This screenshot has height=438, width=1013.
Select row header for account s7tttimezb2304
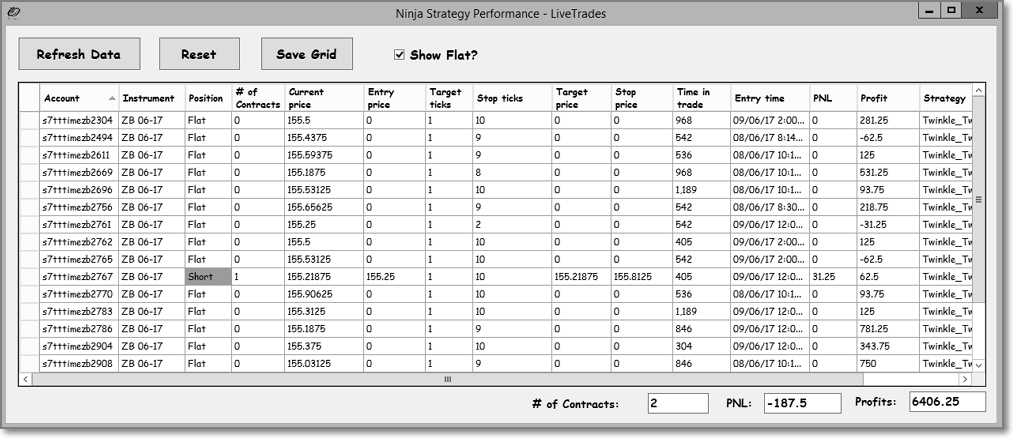click(x=30, y=119)
